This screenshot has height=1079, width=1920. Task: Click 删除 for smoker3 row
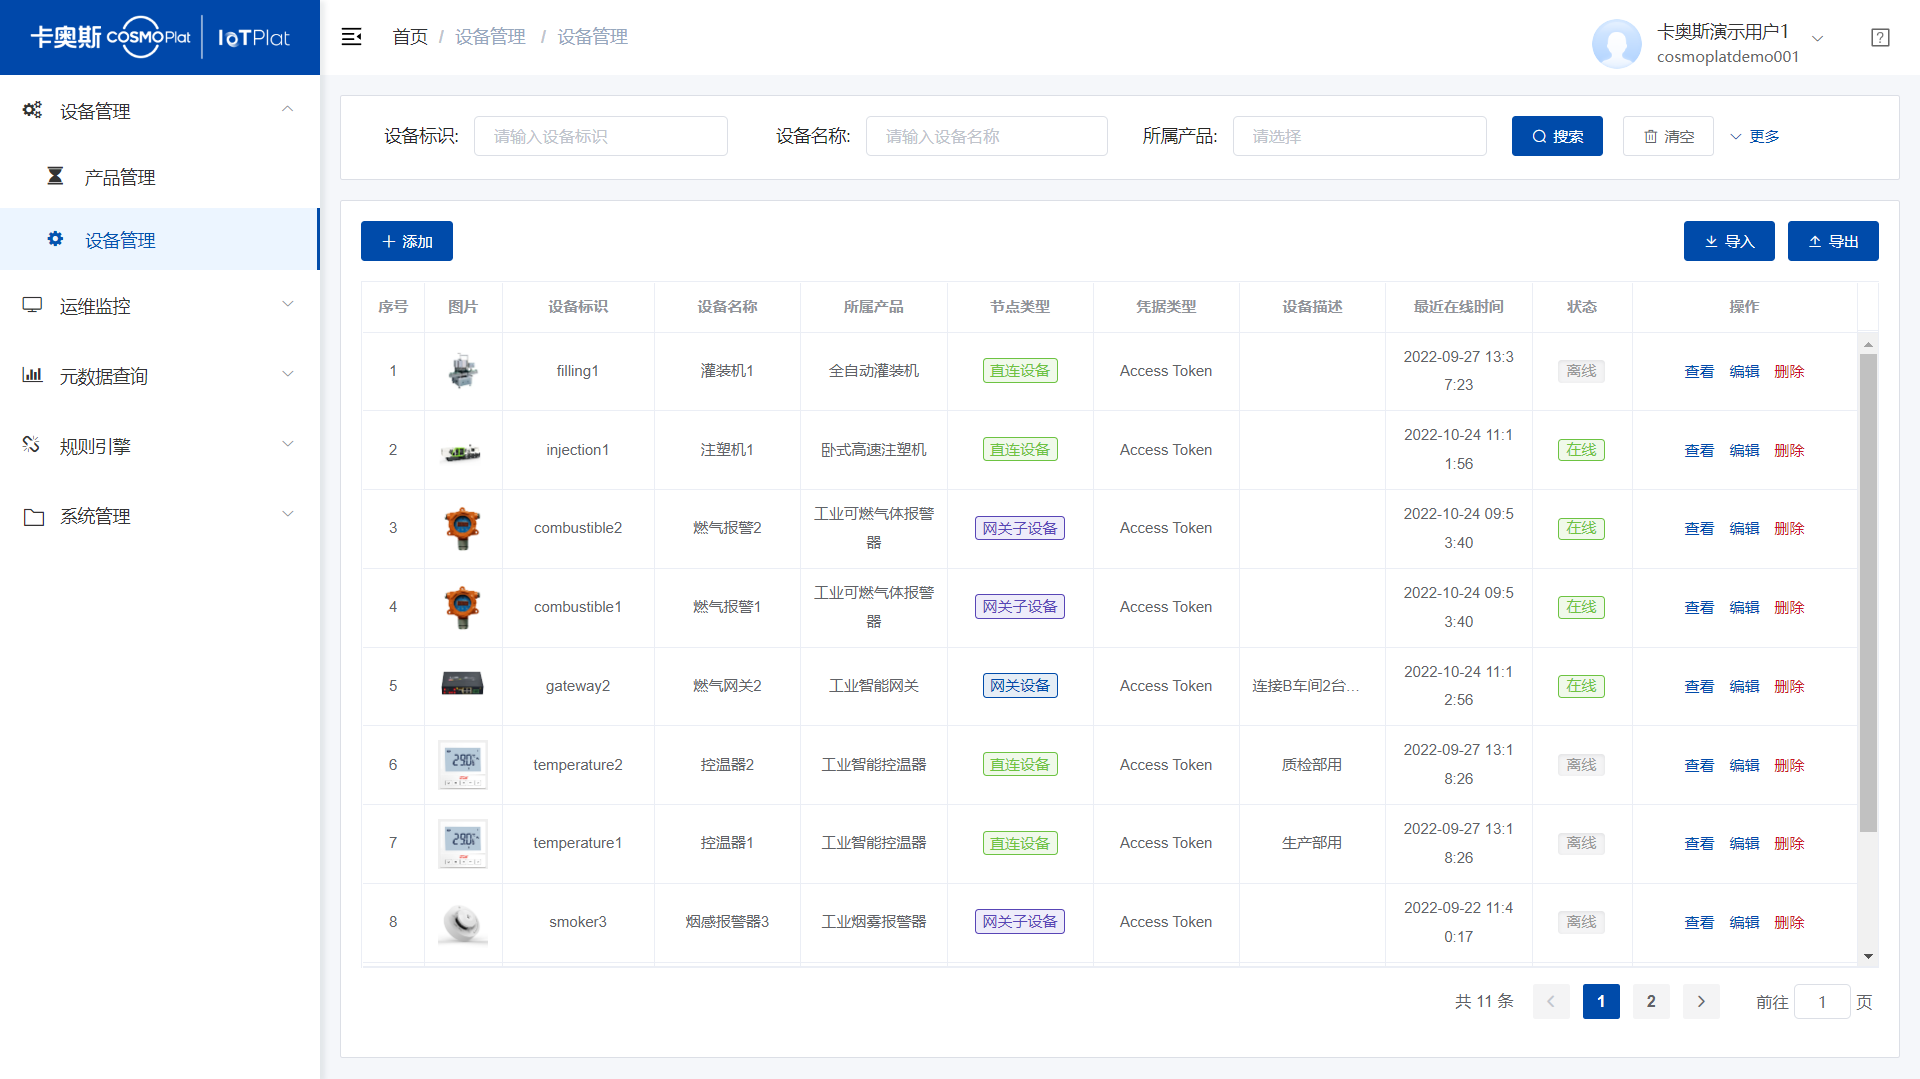coord(1789,922)
